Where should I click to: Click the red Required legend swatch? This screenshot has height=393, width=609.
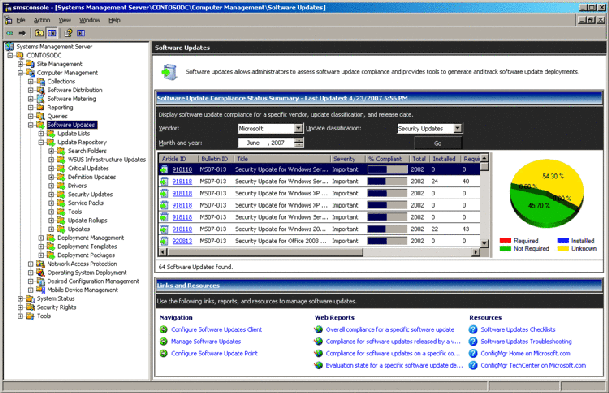coord(505,241)
